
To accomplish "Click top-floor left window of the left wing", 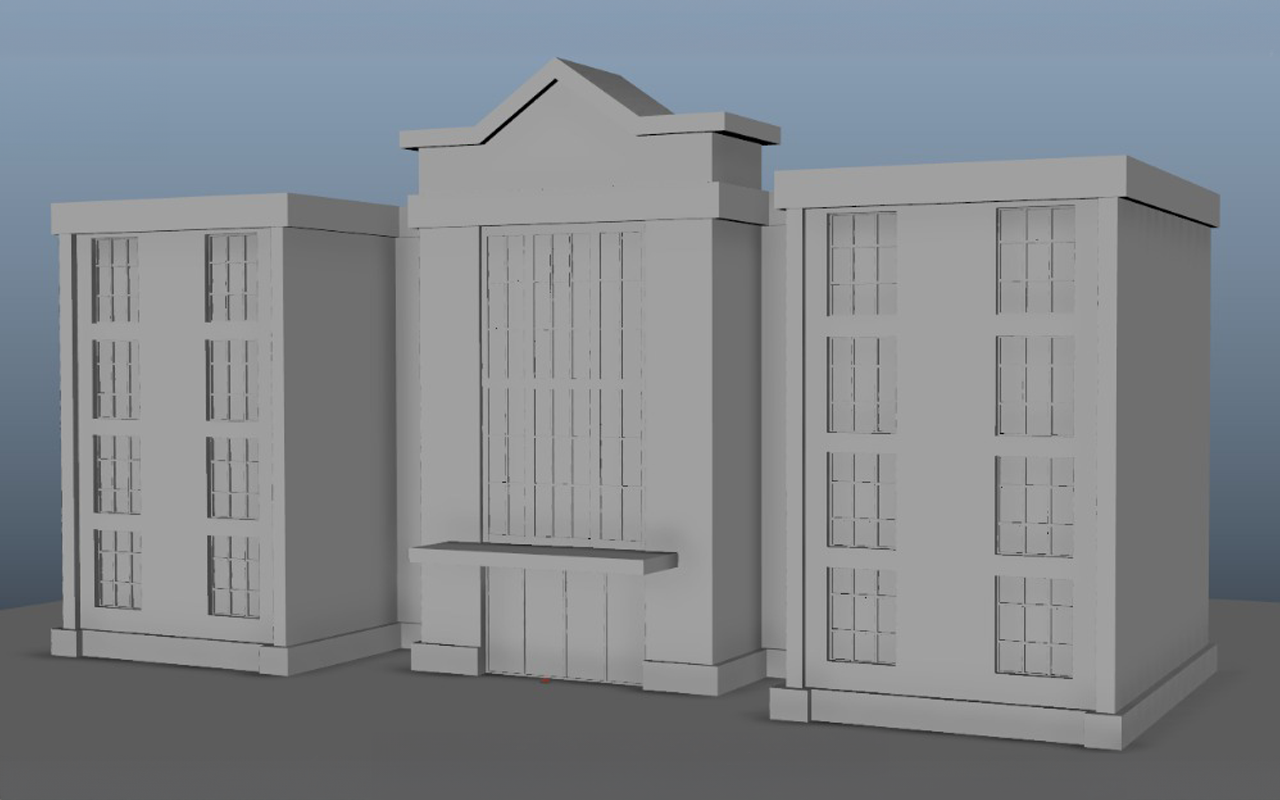I will [x=115, y=280].
